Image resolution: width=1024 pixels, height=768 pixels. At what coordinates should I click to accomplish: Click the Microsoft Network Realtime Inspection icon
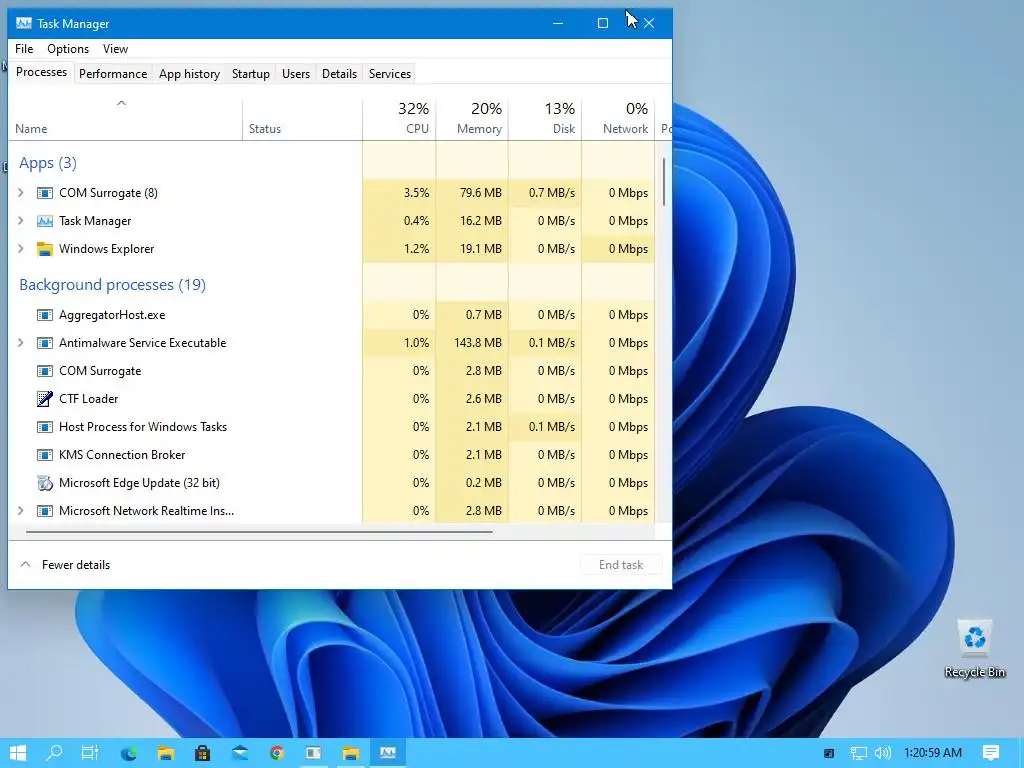pyautogui.click(x=44, y=511)
